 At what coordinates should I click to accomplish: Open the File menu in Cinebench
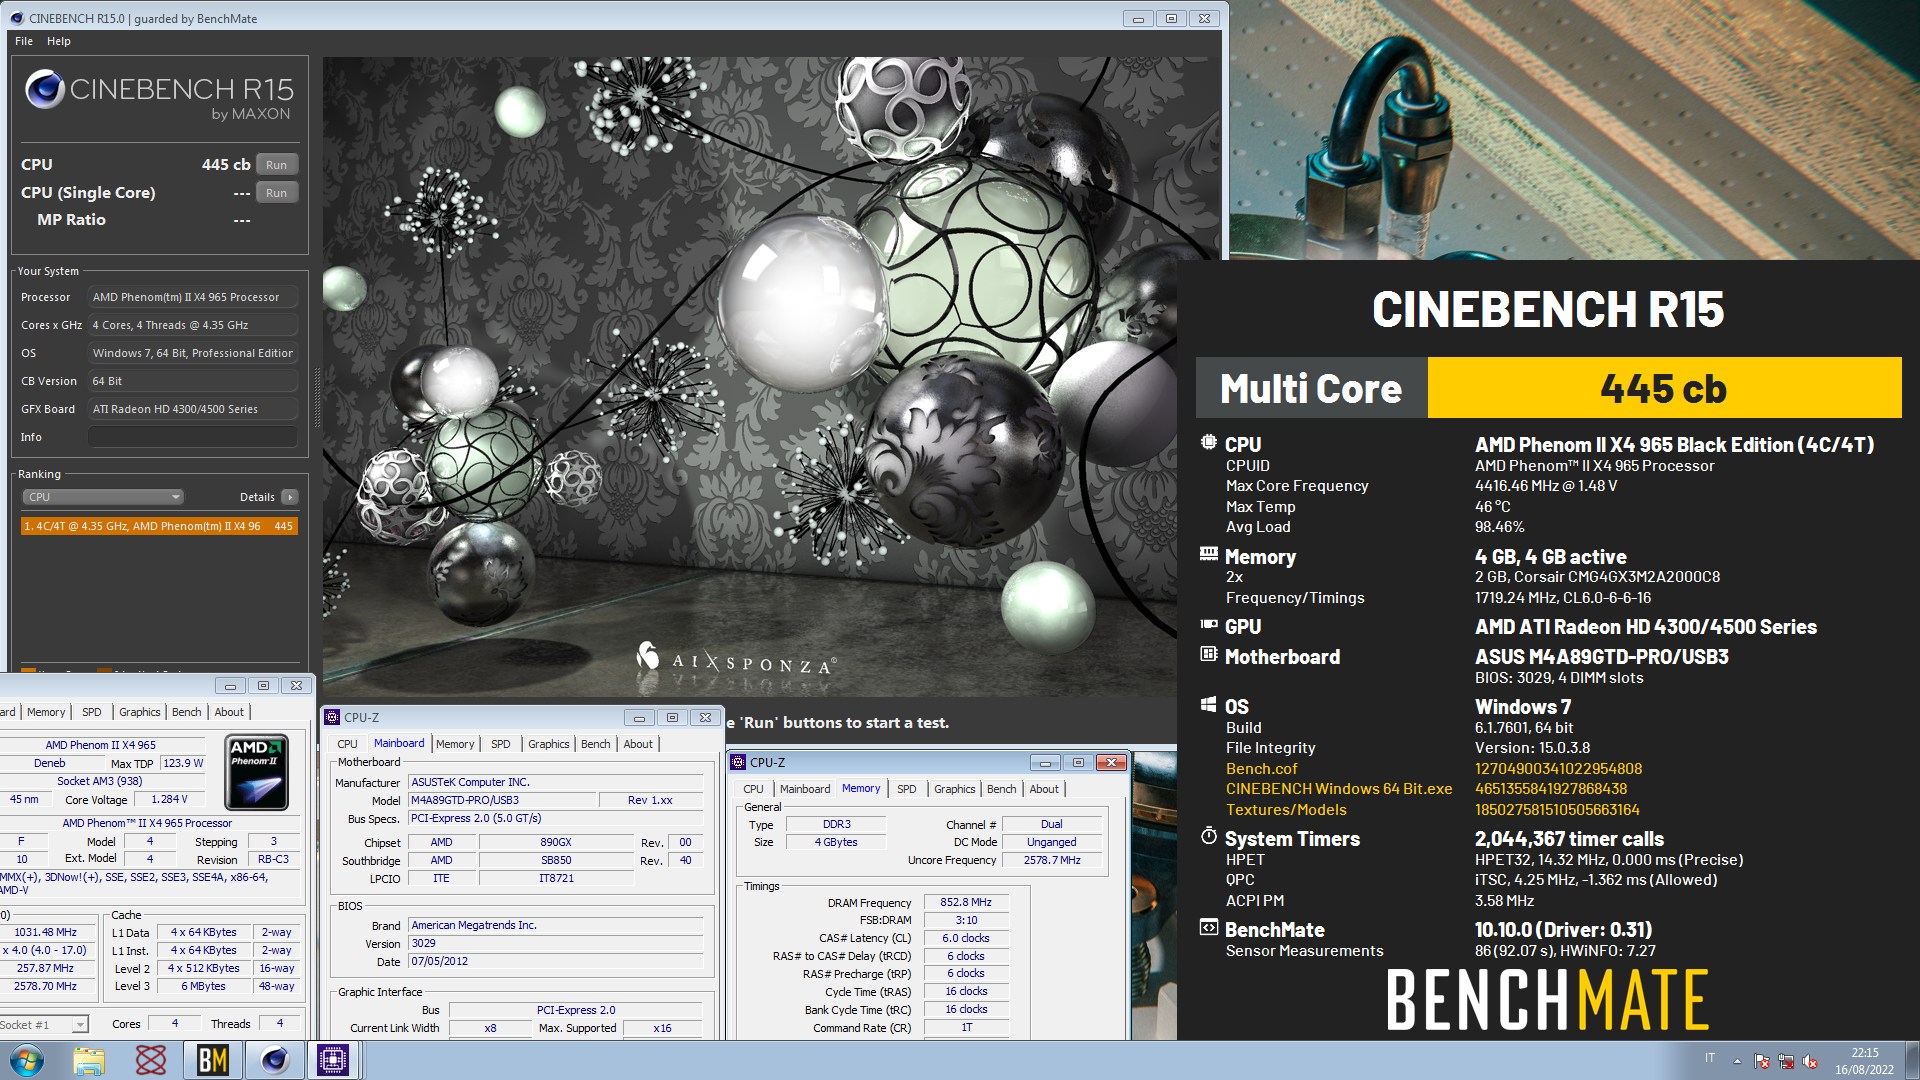click(24, 41)
